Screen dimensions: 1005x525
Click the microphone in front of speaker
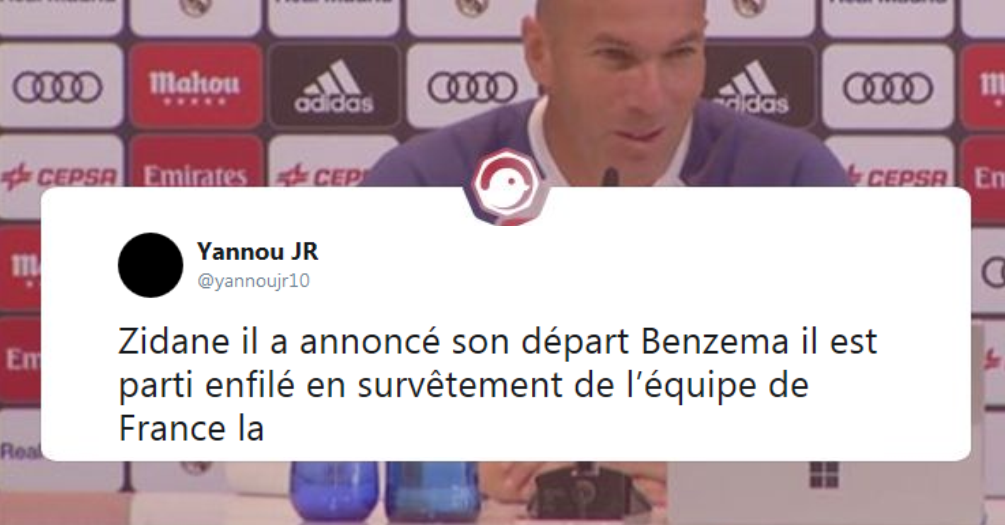[x=611, y=178]
